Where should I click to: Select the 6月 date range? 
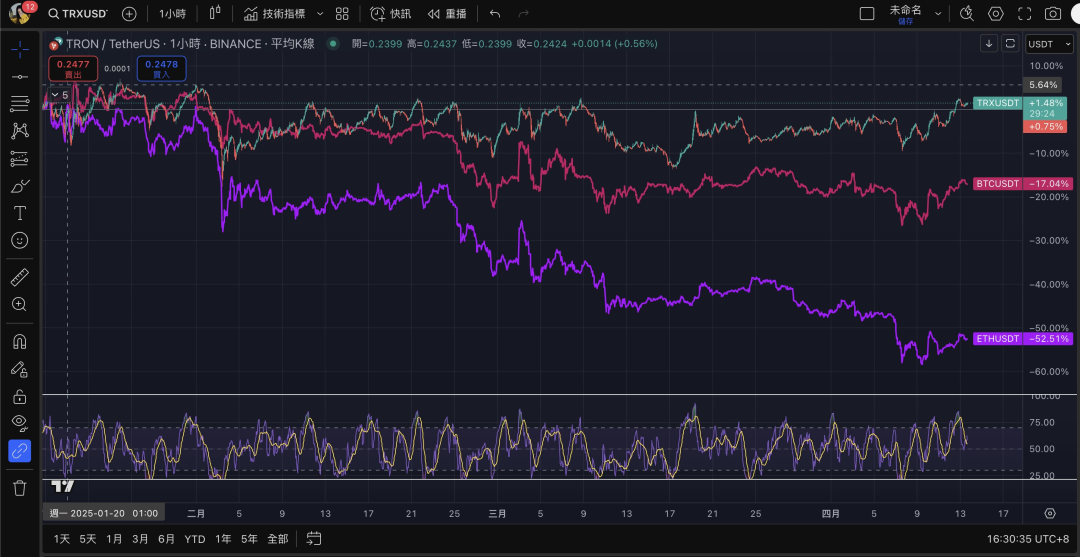point(166,538)
